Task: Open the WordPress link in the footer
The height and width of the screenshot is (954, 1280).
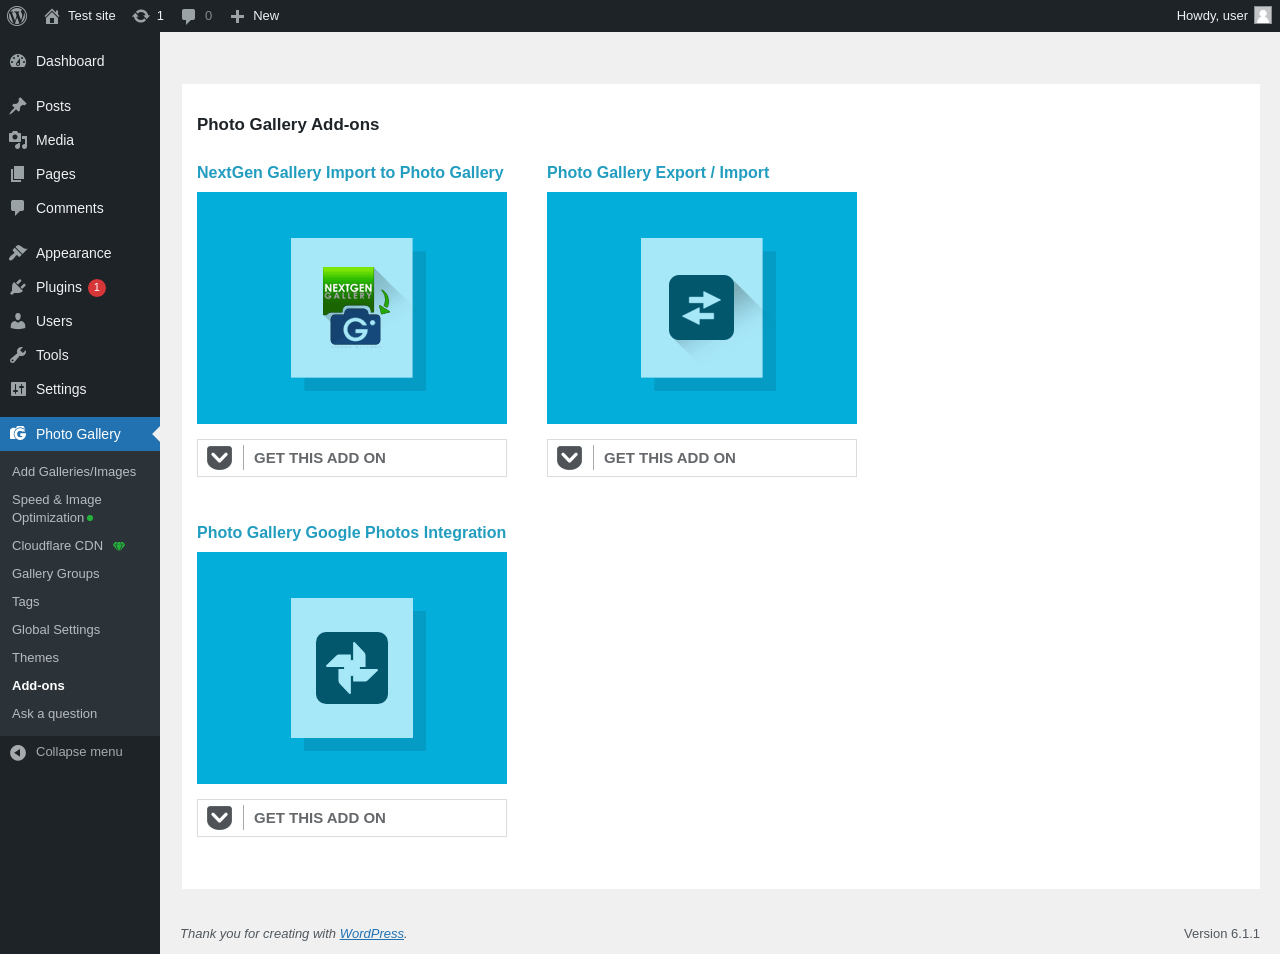Action: pyautogui.click(x=372, y=934)
